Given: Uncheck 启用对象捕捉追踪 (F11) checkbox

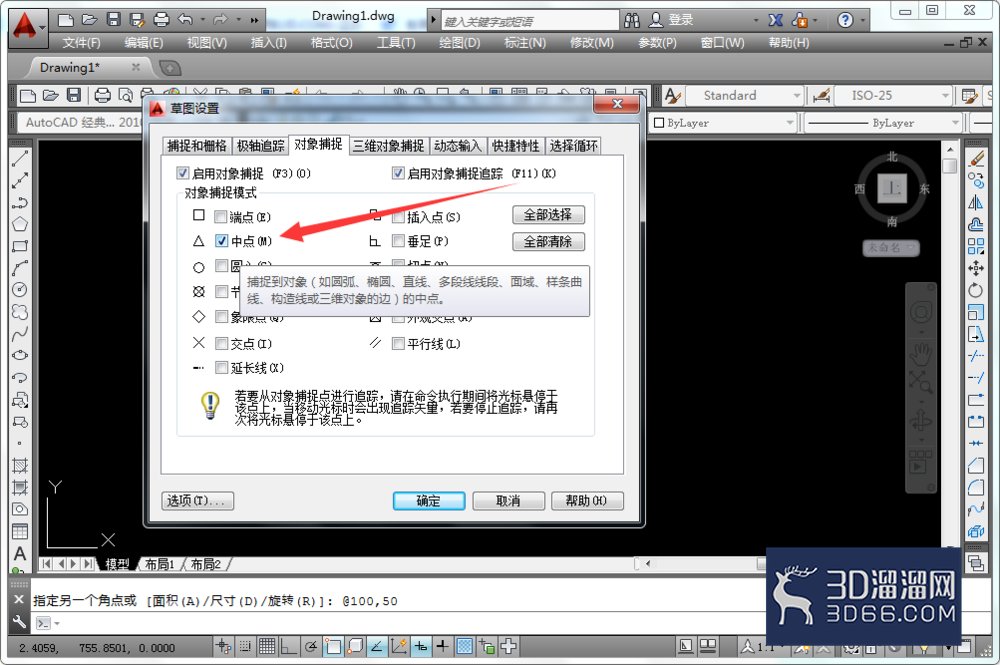Looking at the screenshot, I should coord(399,173).
